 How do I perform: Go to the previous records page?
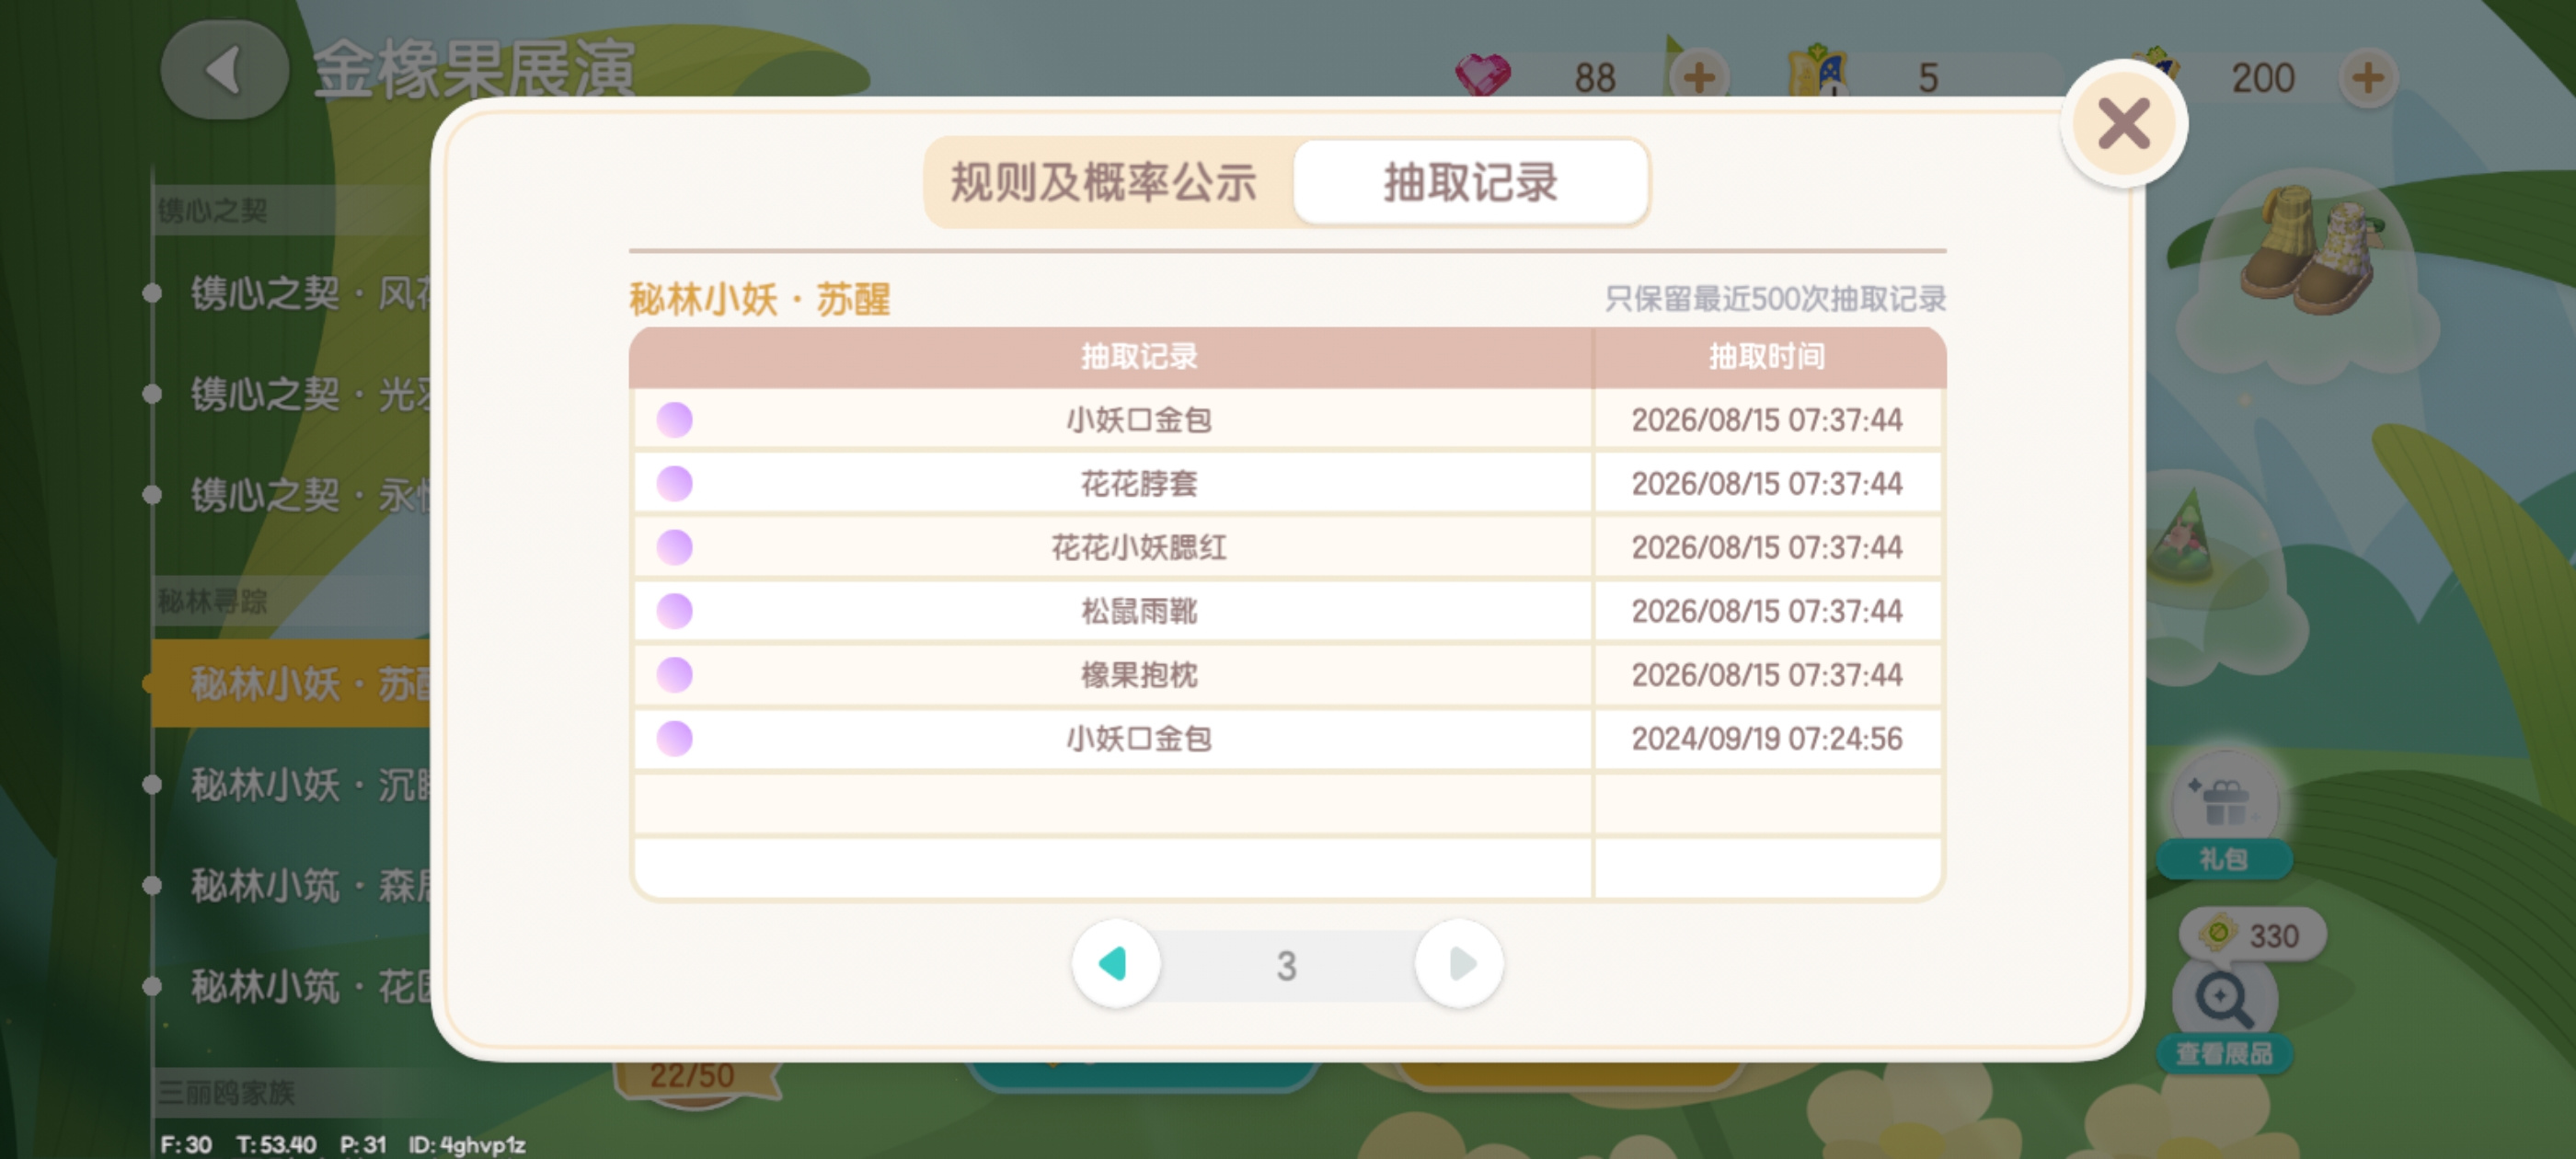coord(1115,963)
